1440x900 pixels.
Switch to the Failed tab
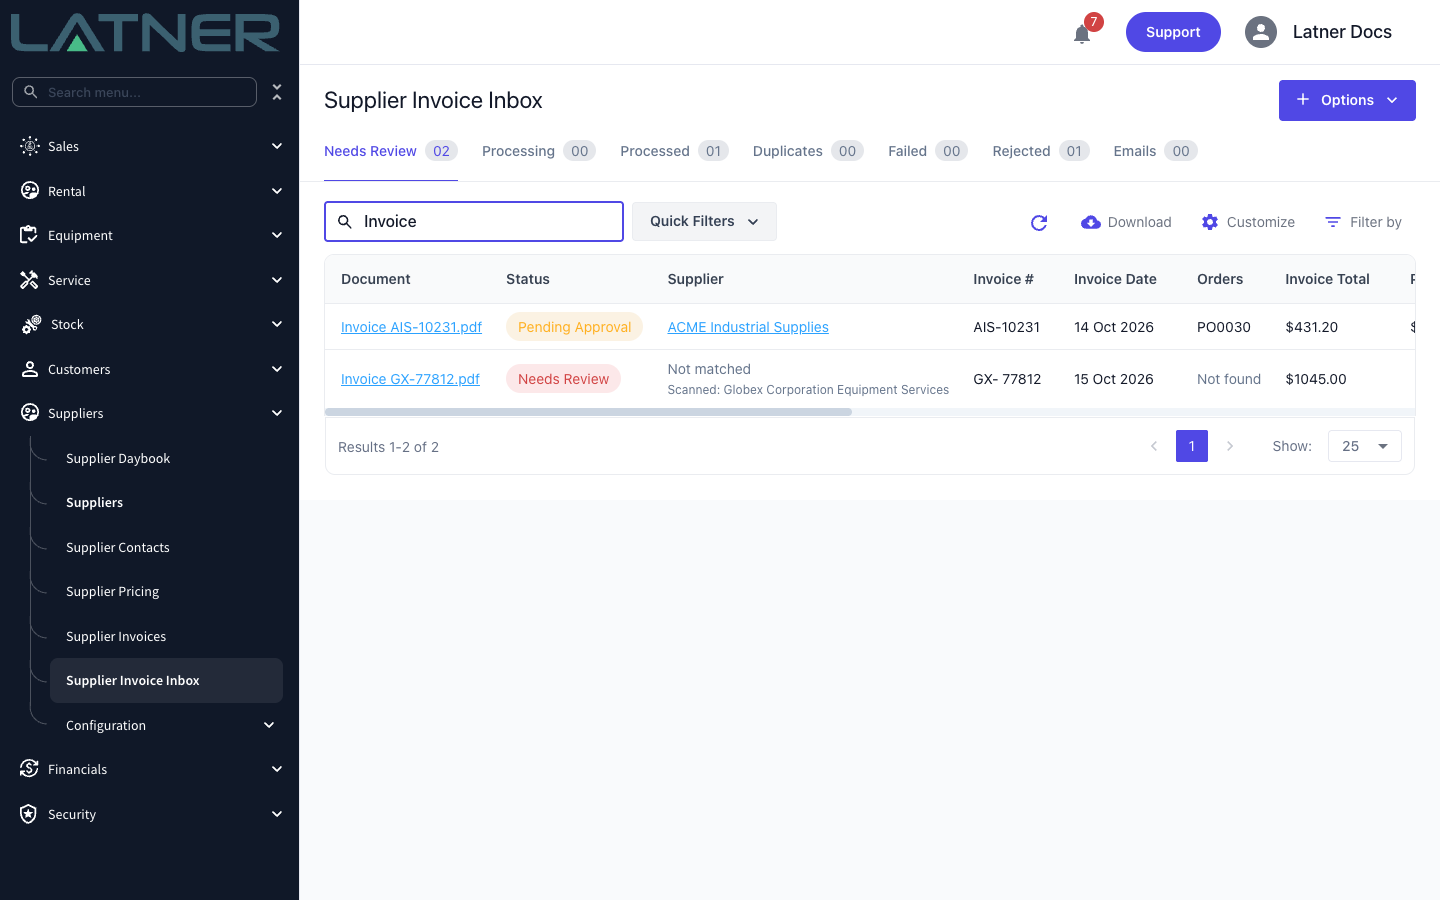click(x=928, y=151)
